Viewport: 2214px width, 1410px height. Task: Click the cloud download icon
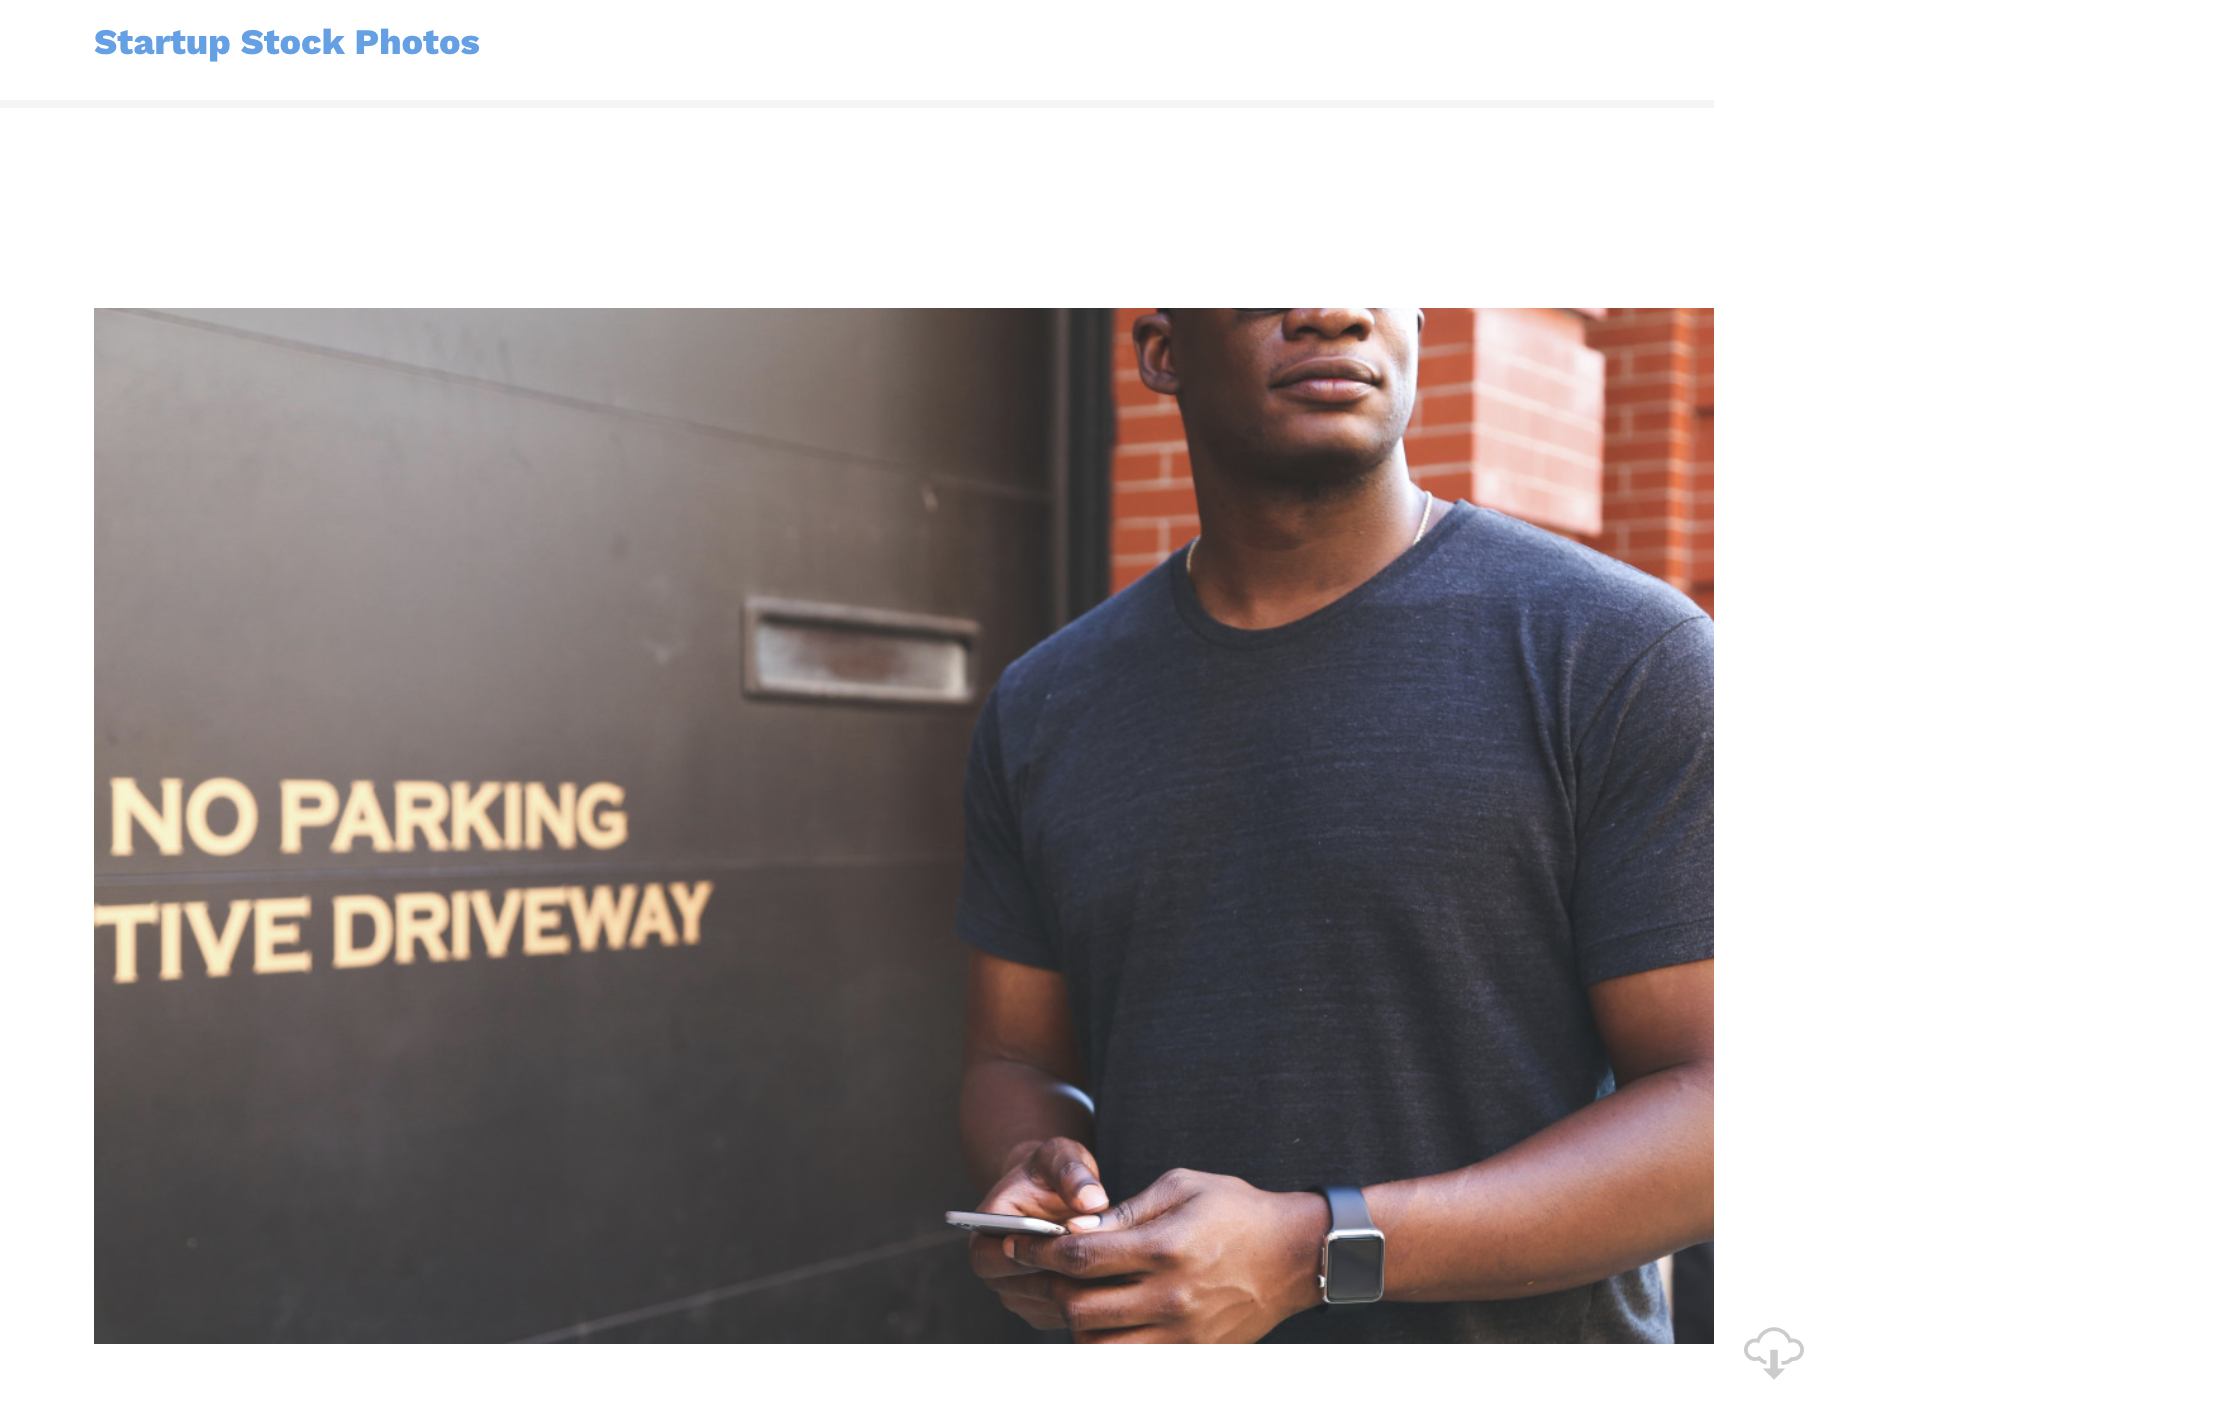click(1774, 1353)
